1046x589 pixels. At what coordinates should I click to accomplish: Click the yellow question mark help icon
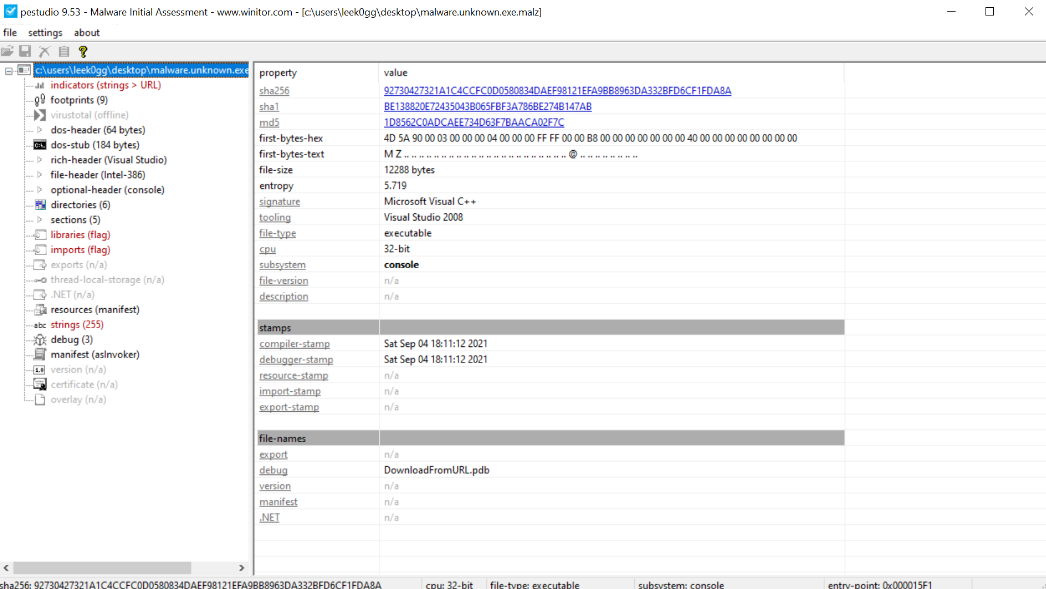point(83,51)
